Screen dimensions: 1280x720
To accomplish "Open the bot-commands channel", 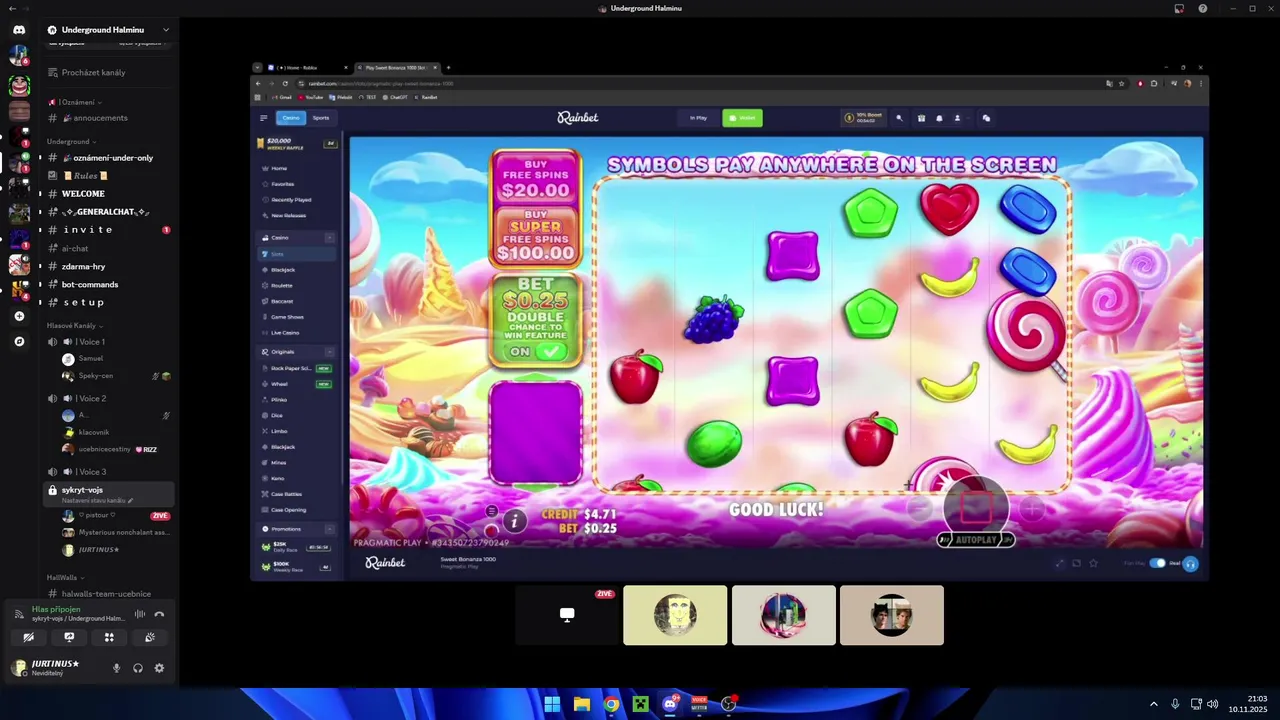I will click(108, 284).
